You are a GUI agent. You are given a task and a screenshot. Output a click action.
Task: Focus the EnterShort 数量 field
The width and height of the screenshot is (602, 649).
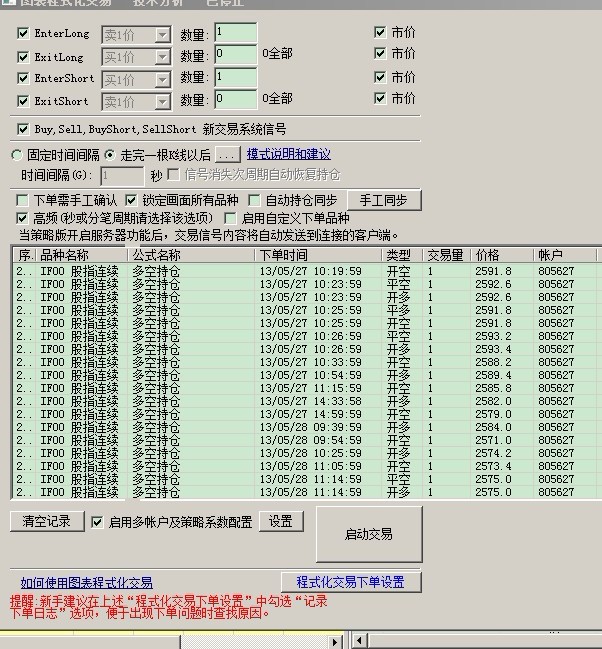pyautogui.click(x=236, y=77)
